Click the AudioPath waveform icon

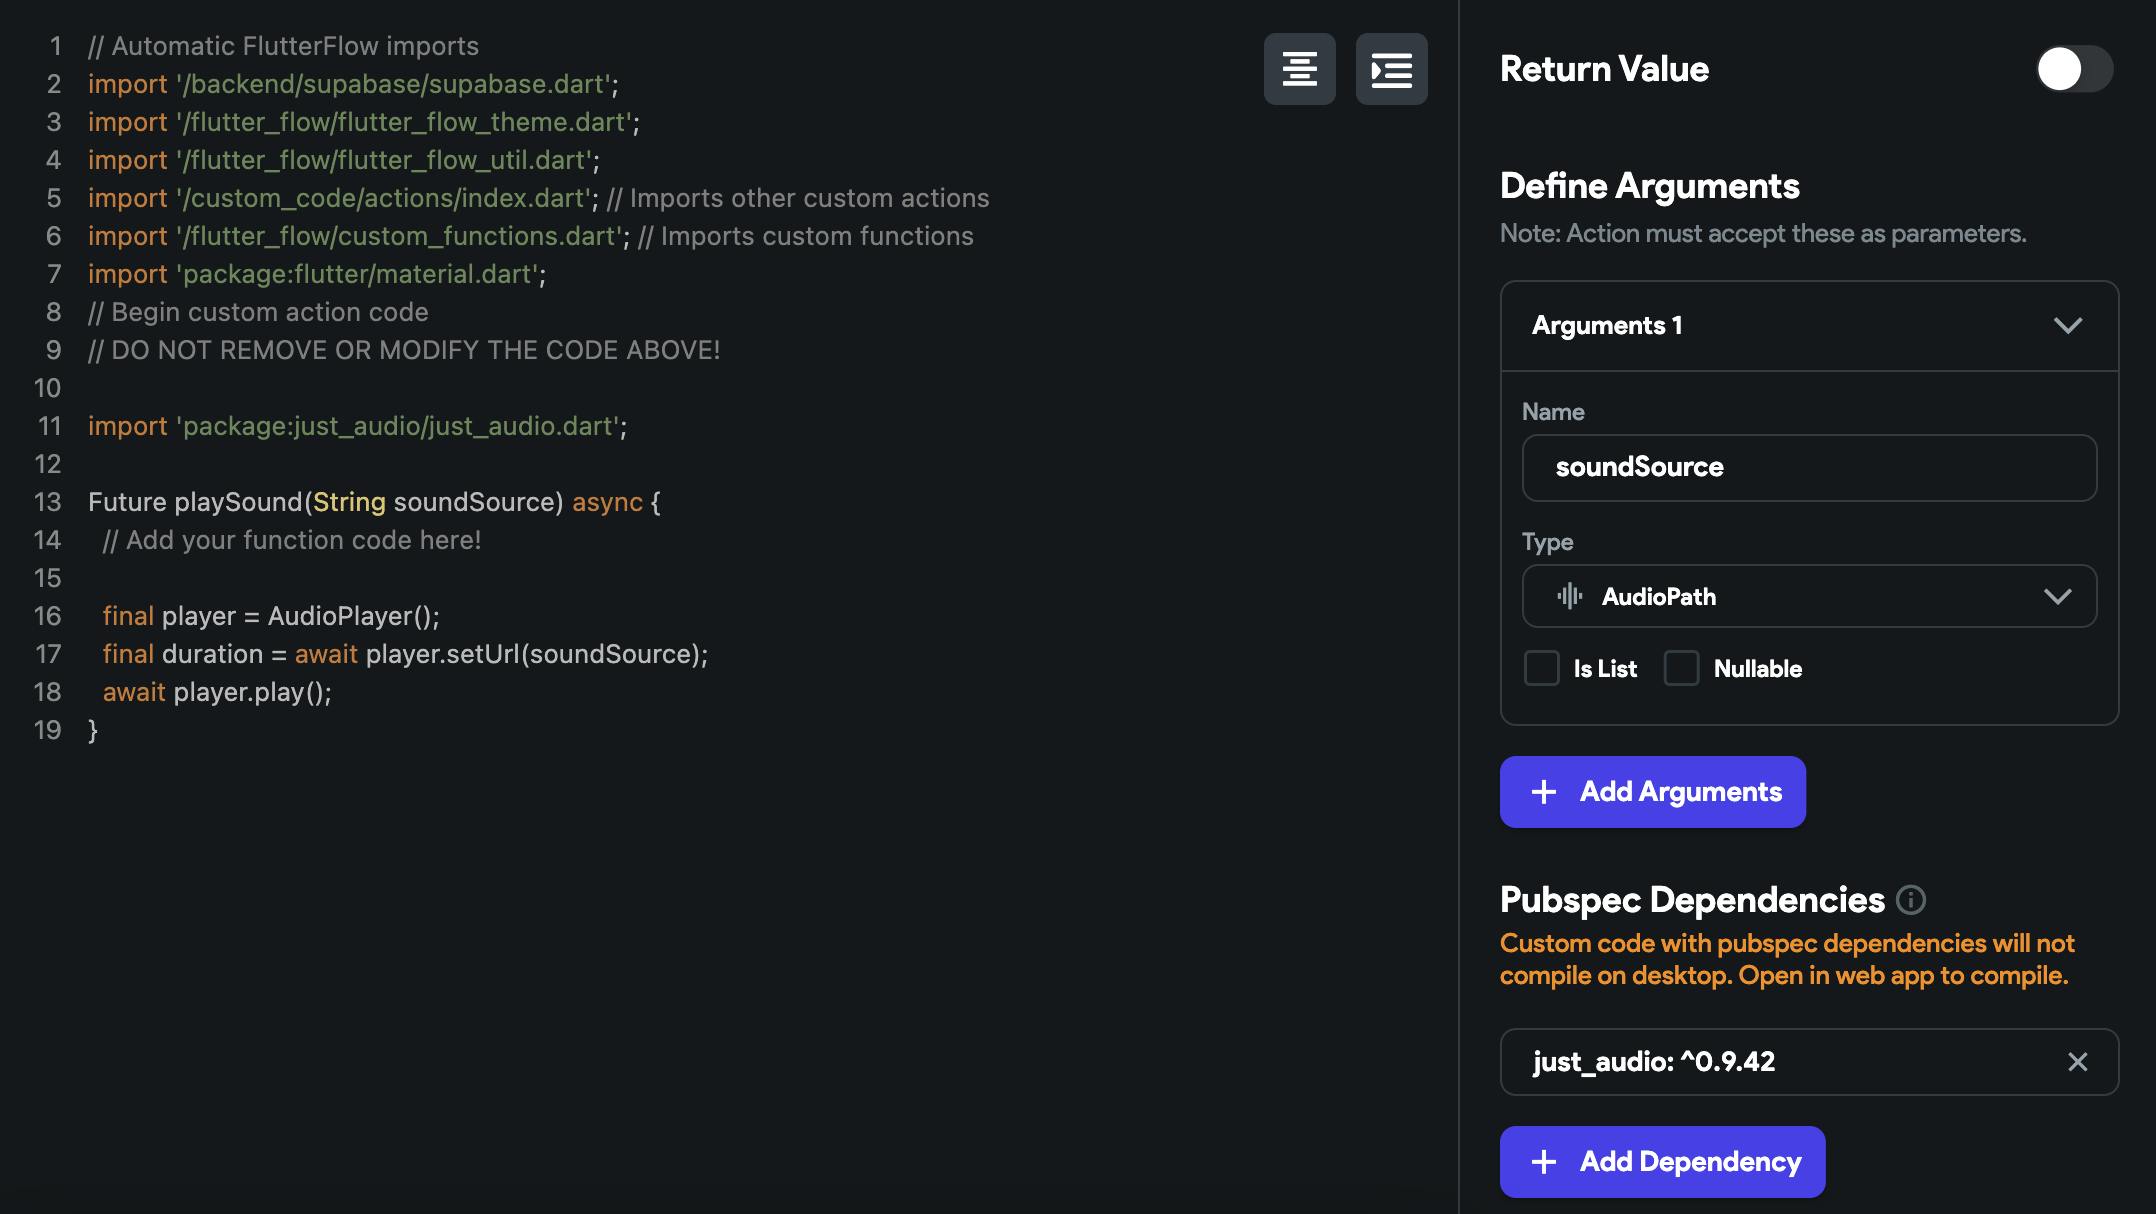[x=1569, y=597]
